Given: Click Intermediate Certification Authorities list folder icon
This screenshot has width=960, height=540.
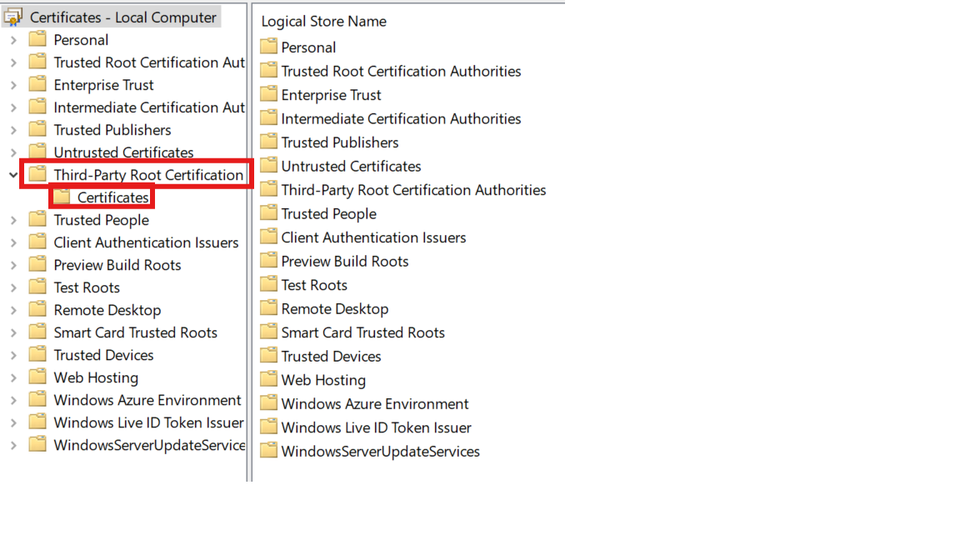Looking at the screenshot, I should (268, 118).
